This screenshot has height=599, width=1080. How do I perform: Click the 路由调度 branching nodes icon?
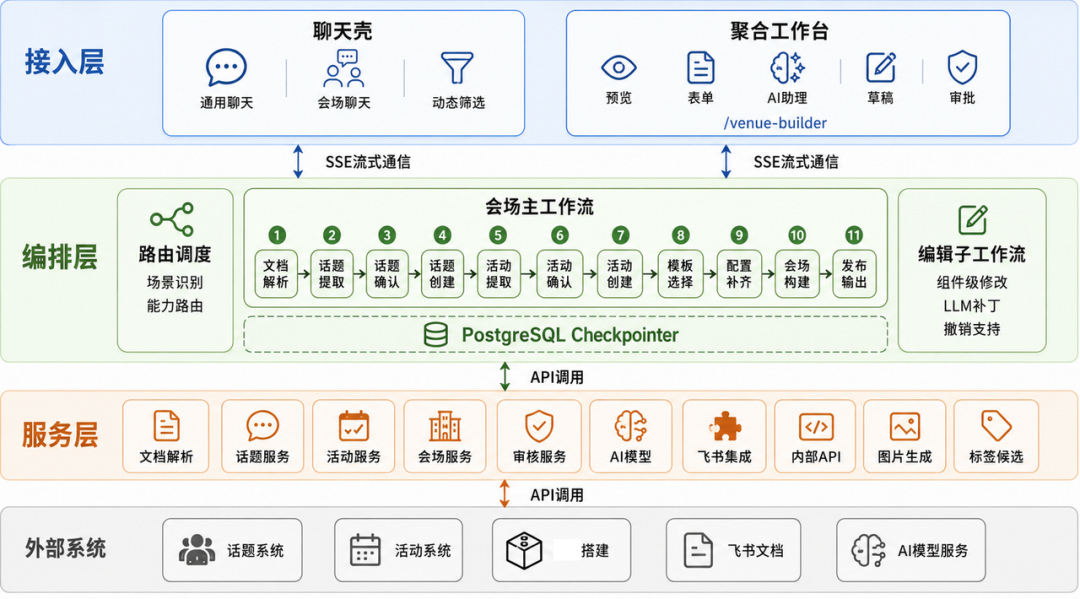172,220
